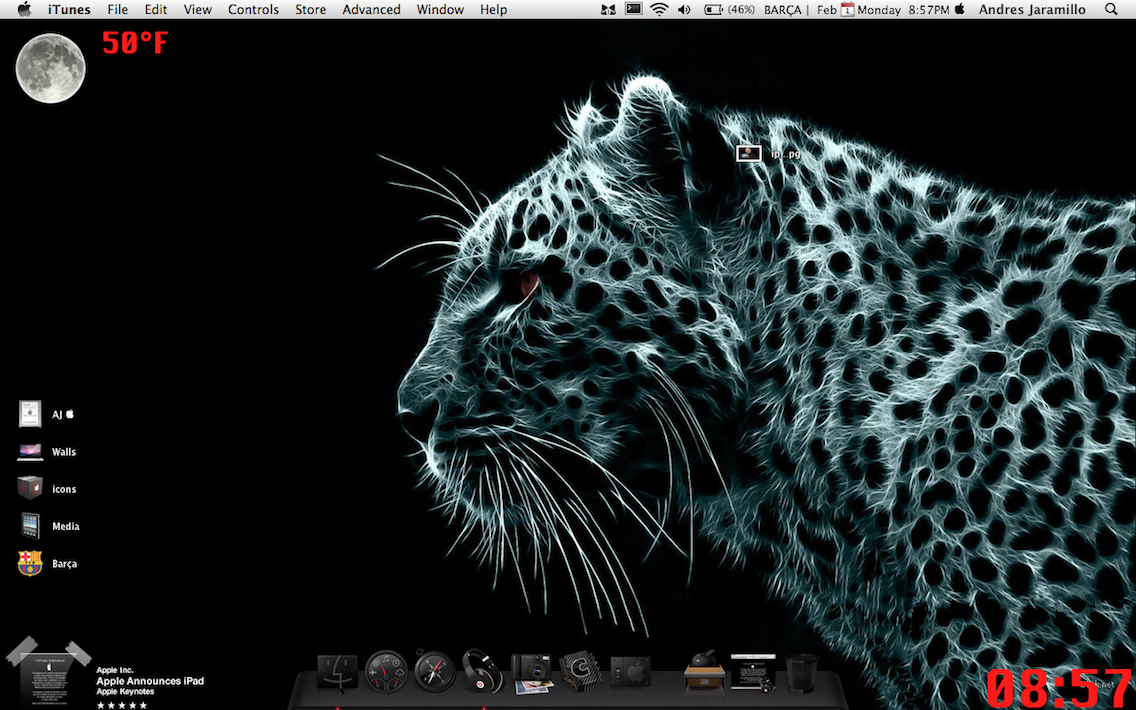Click the Apple Keynotes album text

(x=125, y=692)
